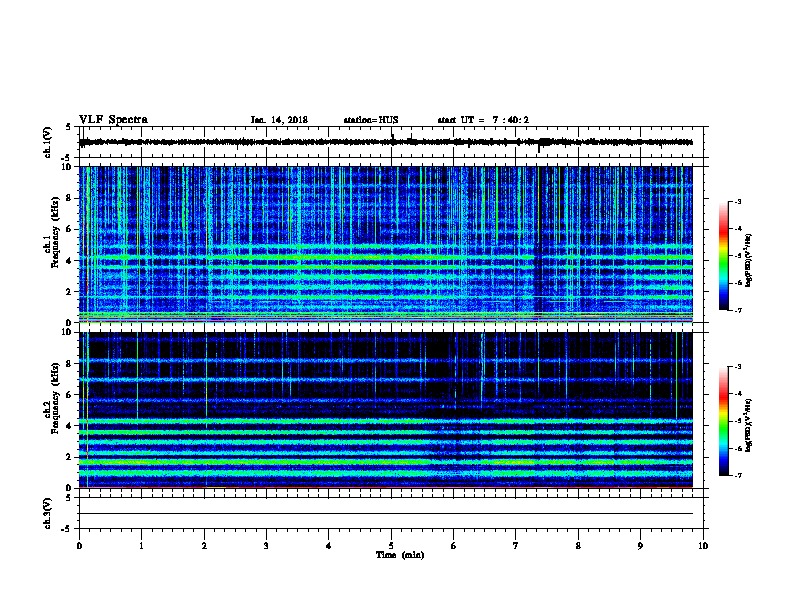Viewport: 792px width, 612px height.
Task: Click the "VLF Spectra" plot title
Action: point(113,120)
